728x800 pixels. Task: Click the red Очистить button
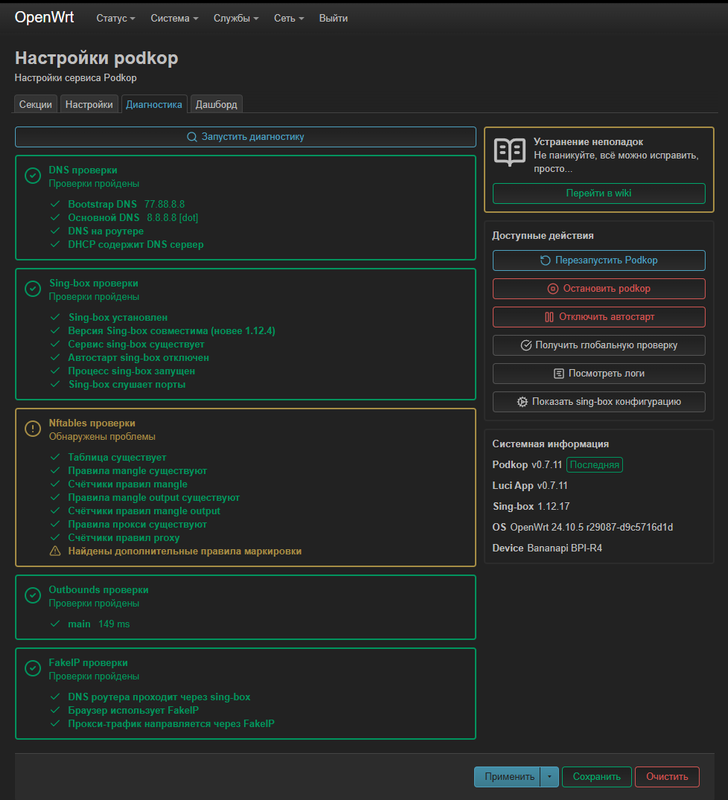point(667,777)
